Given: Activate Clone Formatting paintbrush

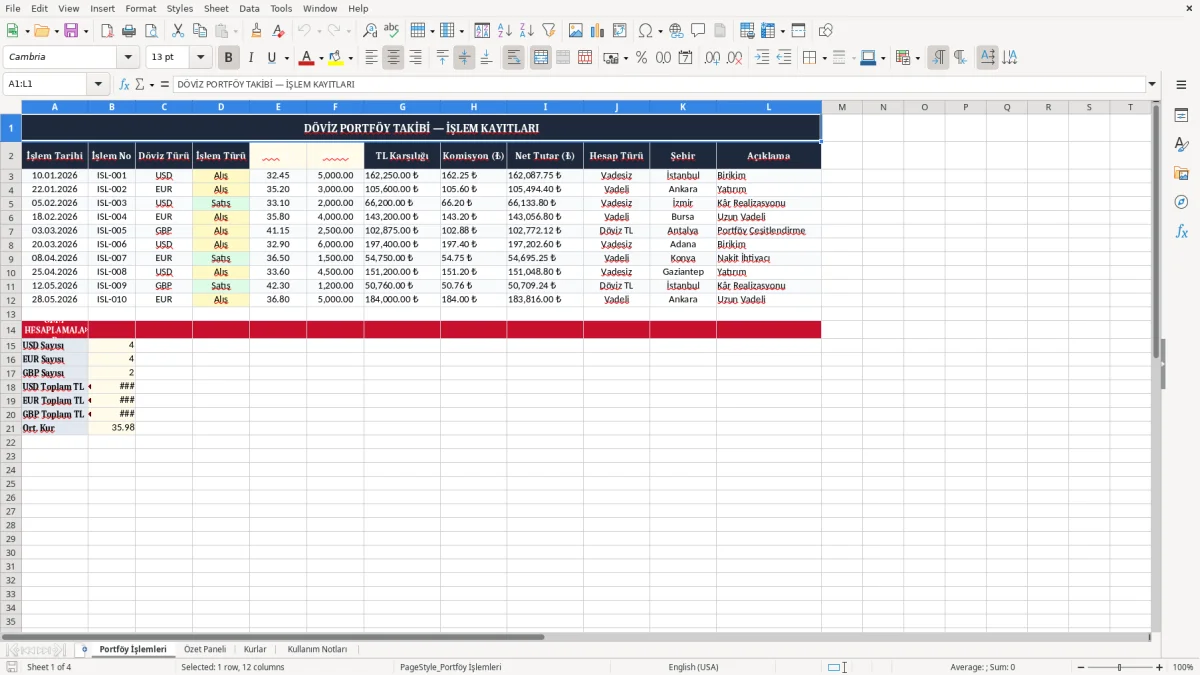Looking at the screenshot, I should coord(256,31).
